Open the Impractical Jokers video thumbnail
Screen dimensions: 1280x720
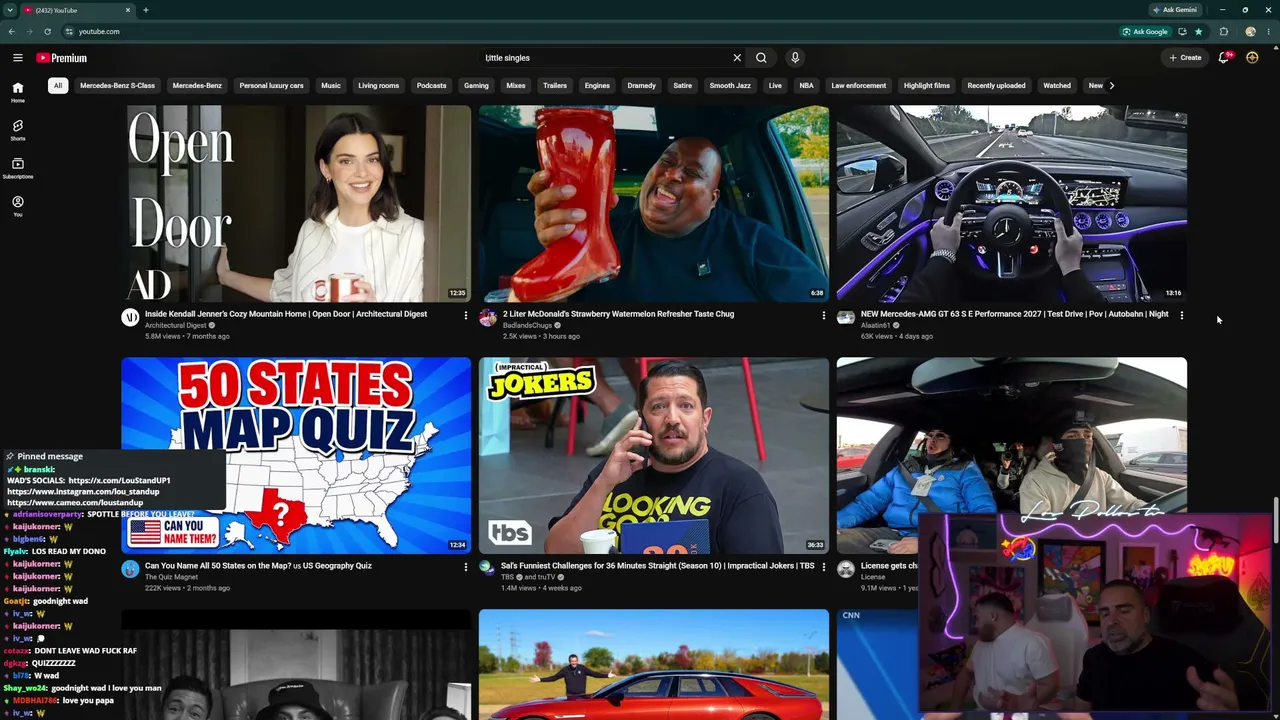[x=654, y=455]
